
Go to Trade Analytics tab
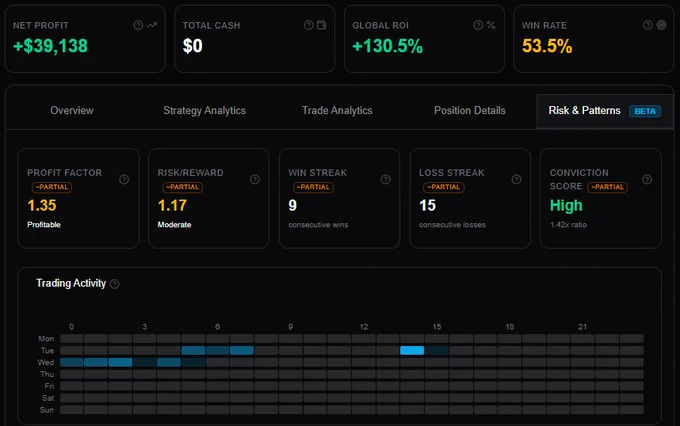(x=337, y=111)
